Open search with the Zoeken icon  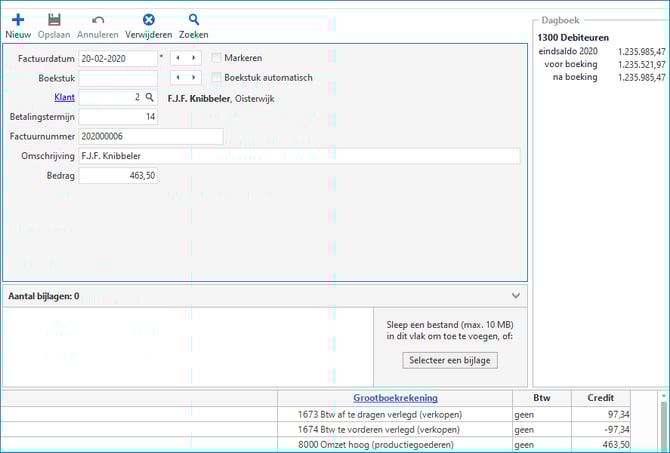[x=194, y=20]
